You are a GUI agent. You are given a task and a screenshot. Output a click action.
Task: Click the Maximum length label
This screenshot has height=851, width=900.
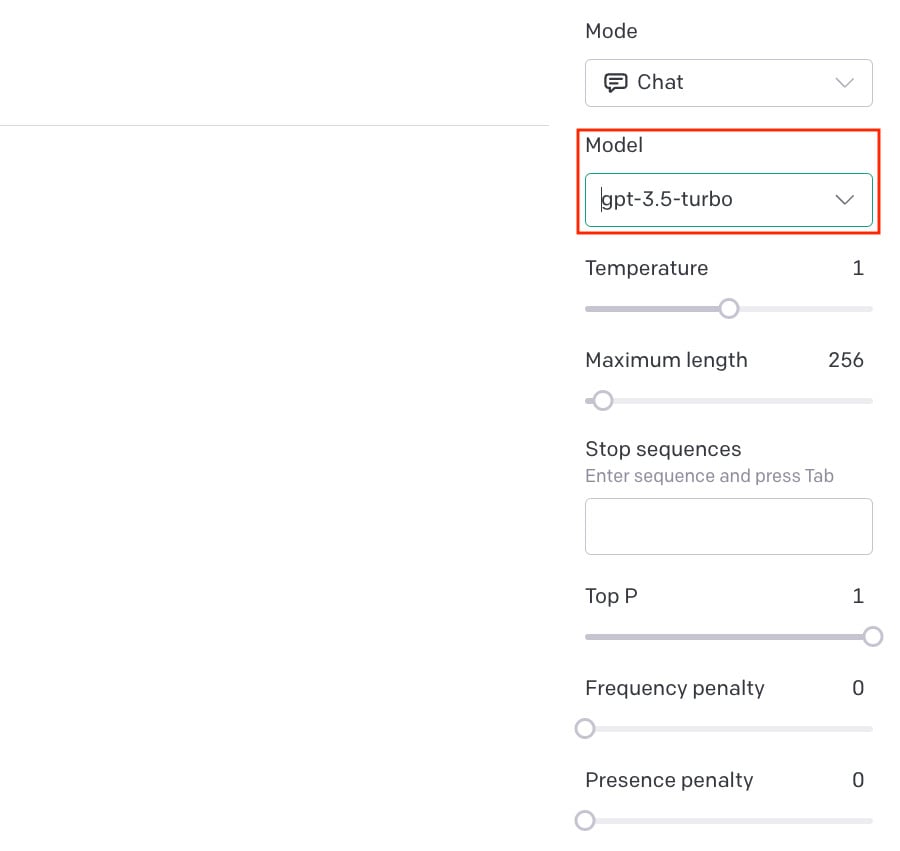pos(666,361)
